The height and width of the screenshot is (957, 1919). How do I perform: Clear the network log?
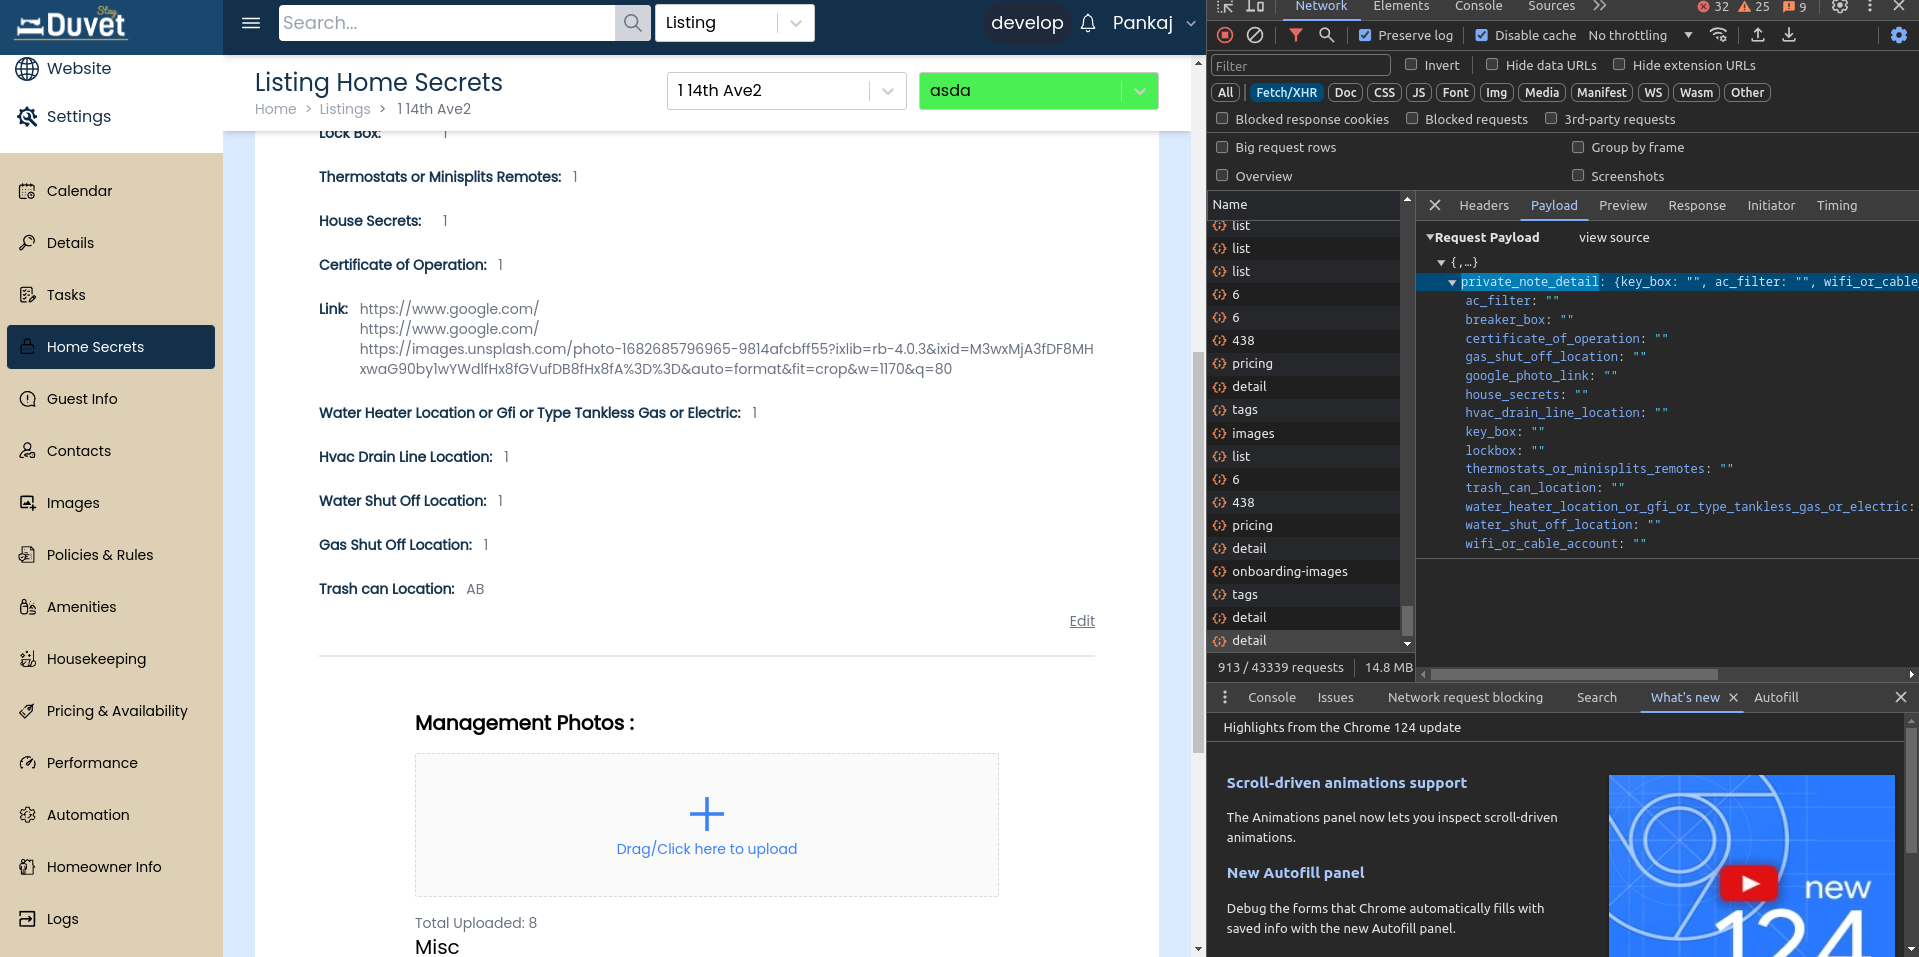pyautogui.click(x=1255, y=35)
